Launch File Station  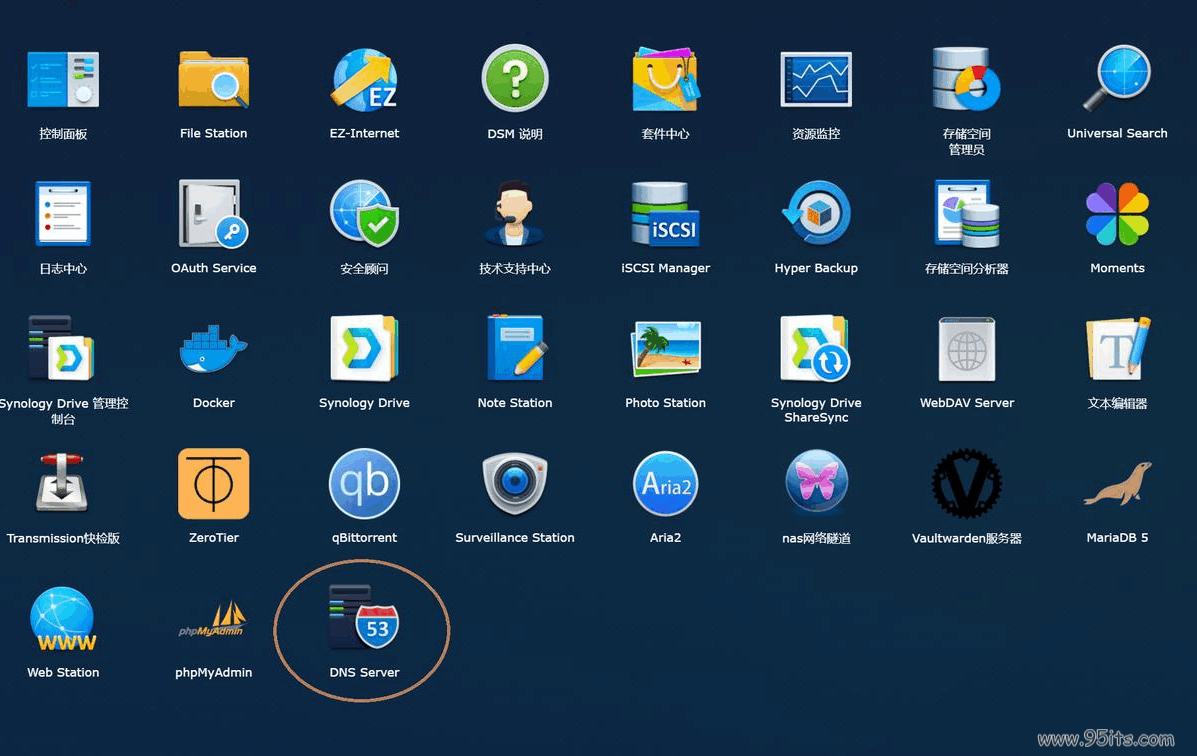(214, 79)
